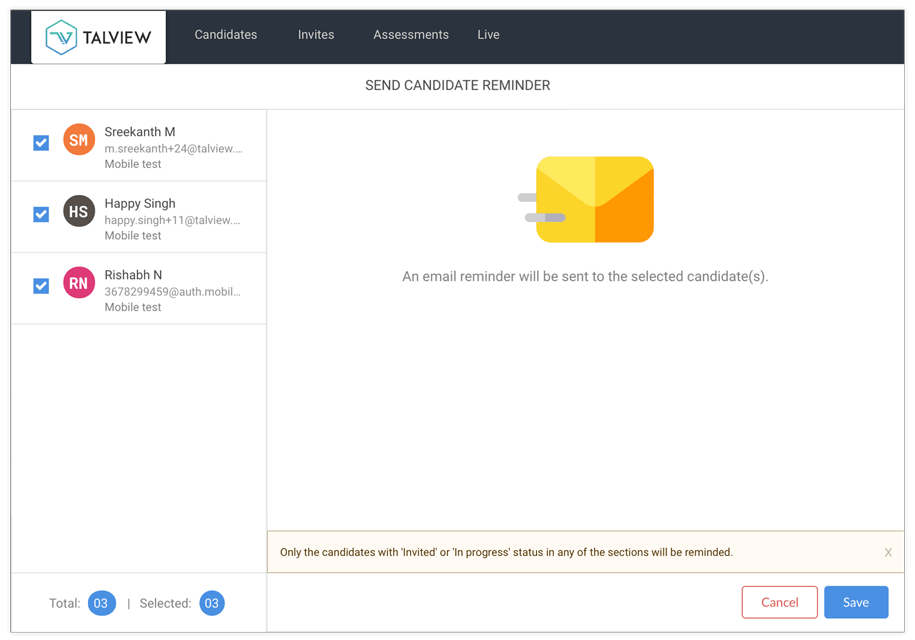This screenshot has width=915, height=640.
Task: Click Rishabh N's pink RN avatar
Action: point(79,283)
